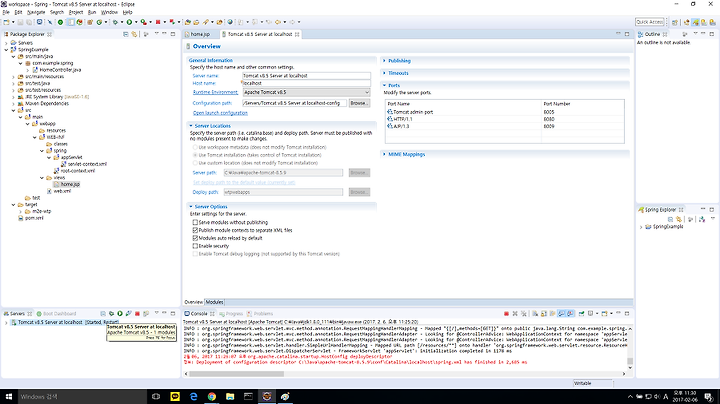Click the Boot Dashboard green toolbar icon
The width and height of the screenshot is (720, 404).
tap(60, 22)
